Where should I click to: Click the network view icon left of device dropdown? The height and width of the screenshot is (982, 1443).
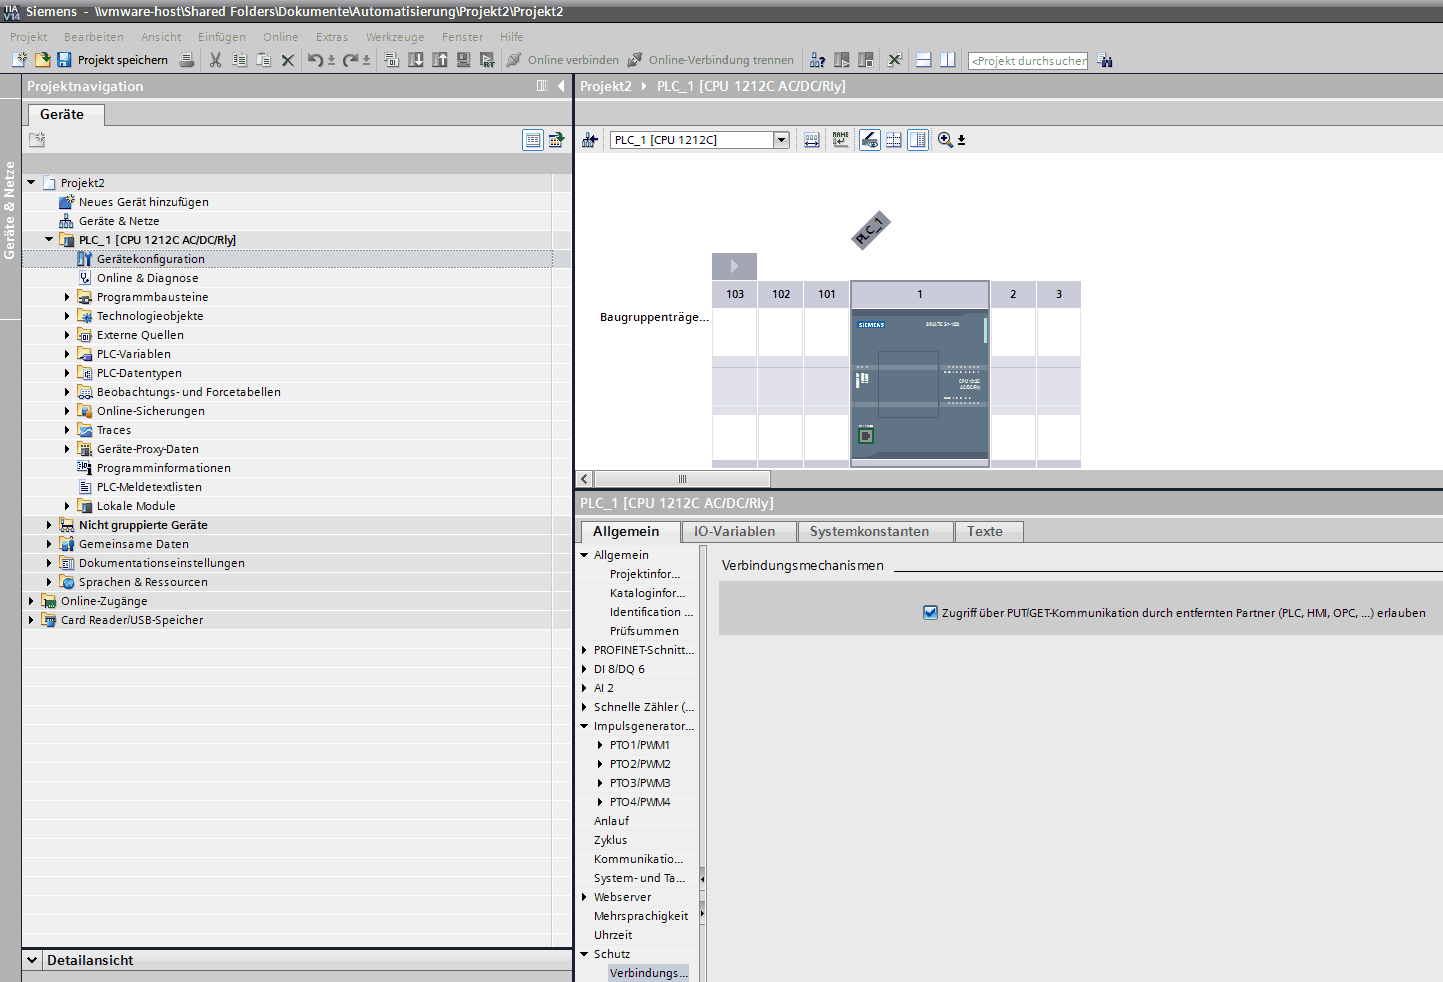590,140
